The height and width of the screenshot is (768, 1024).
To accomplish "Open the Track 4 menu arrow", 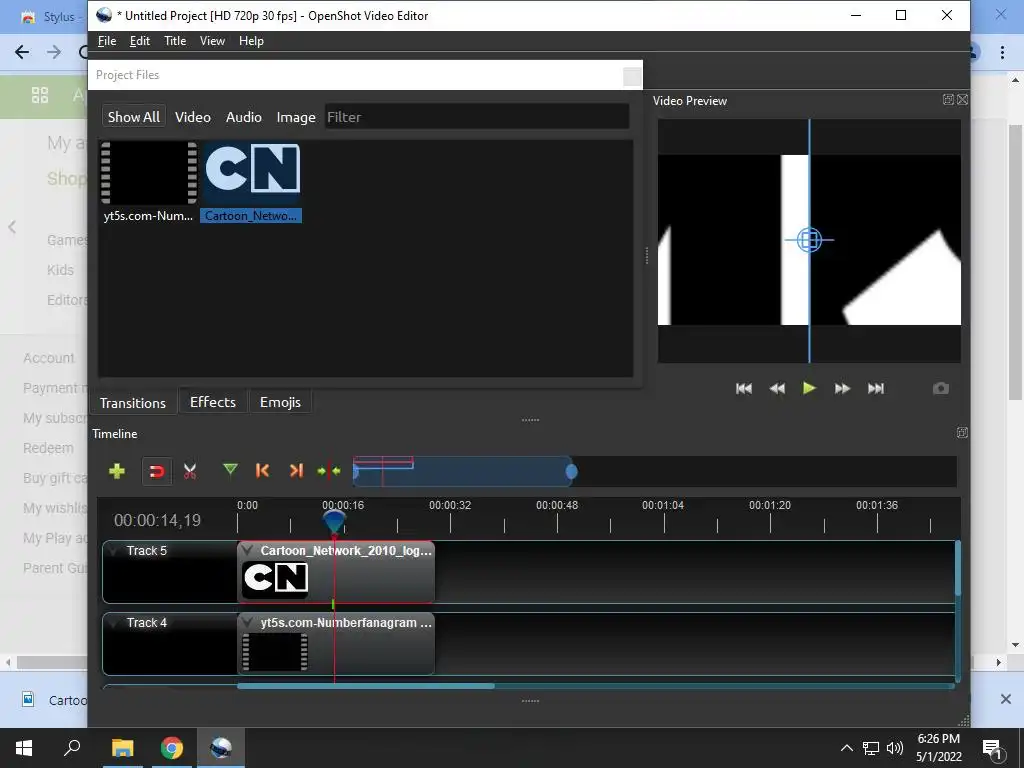I will pos(113,622).
